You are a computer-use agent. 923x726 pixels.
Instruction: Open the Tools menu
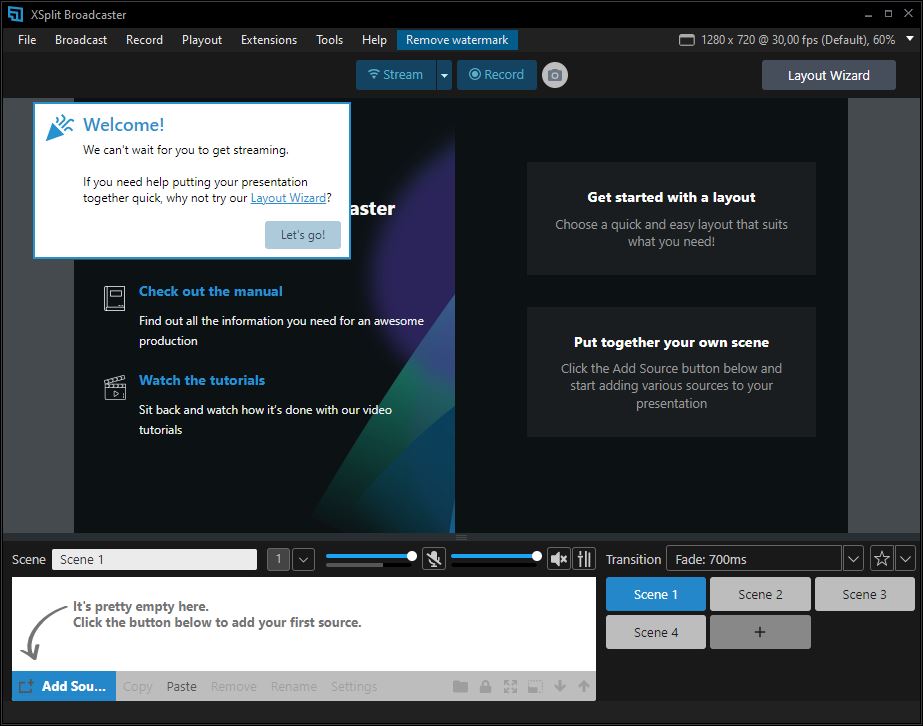pos(329,39)
